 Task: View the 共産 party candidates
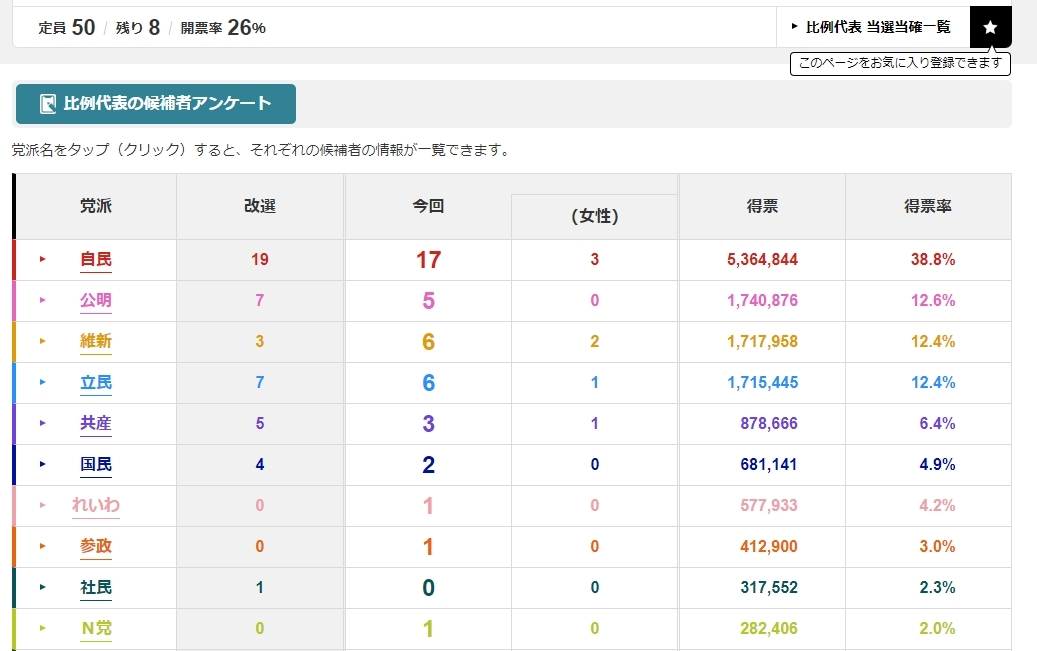click(x=96, y=423)
